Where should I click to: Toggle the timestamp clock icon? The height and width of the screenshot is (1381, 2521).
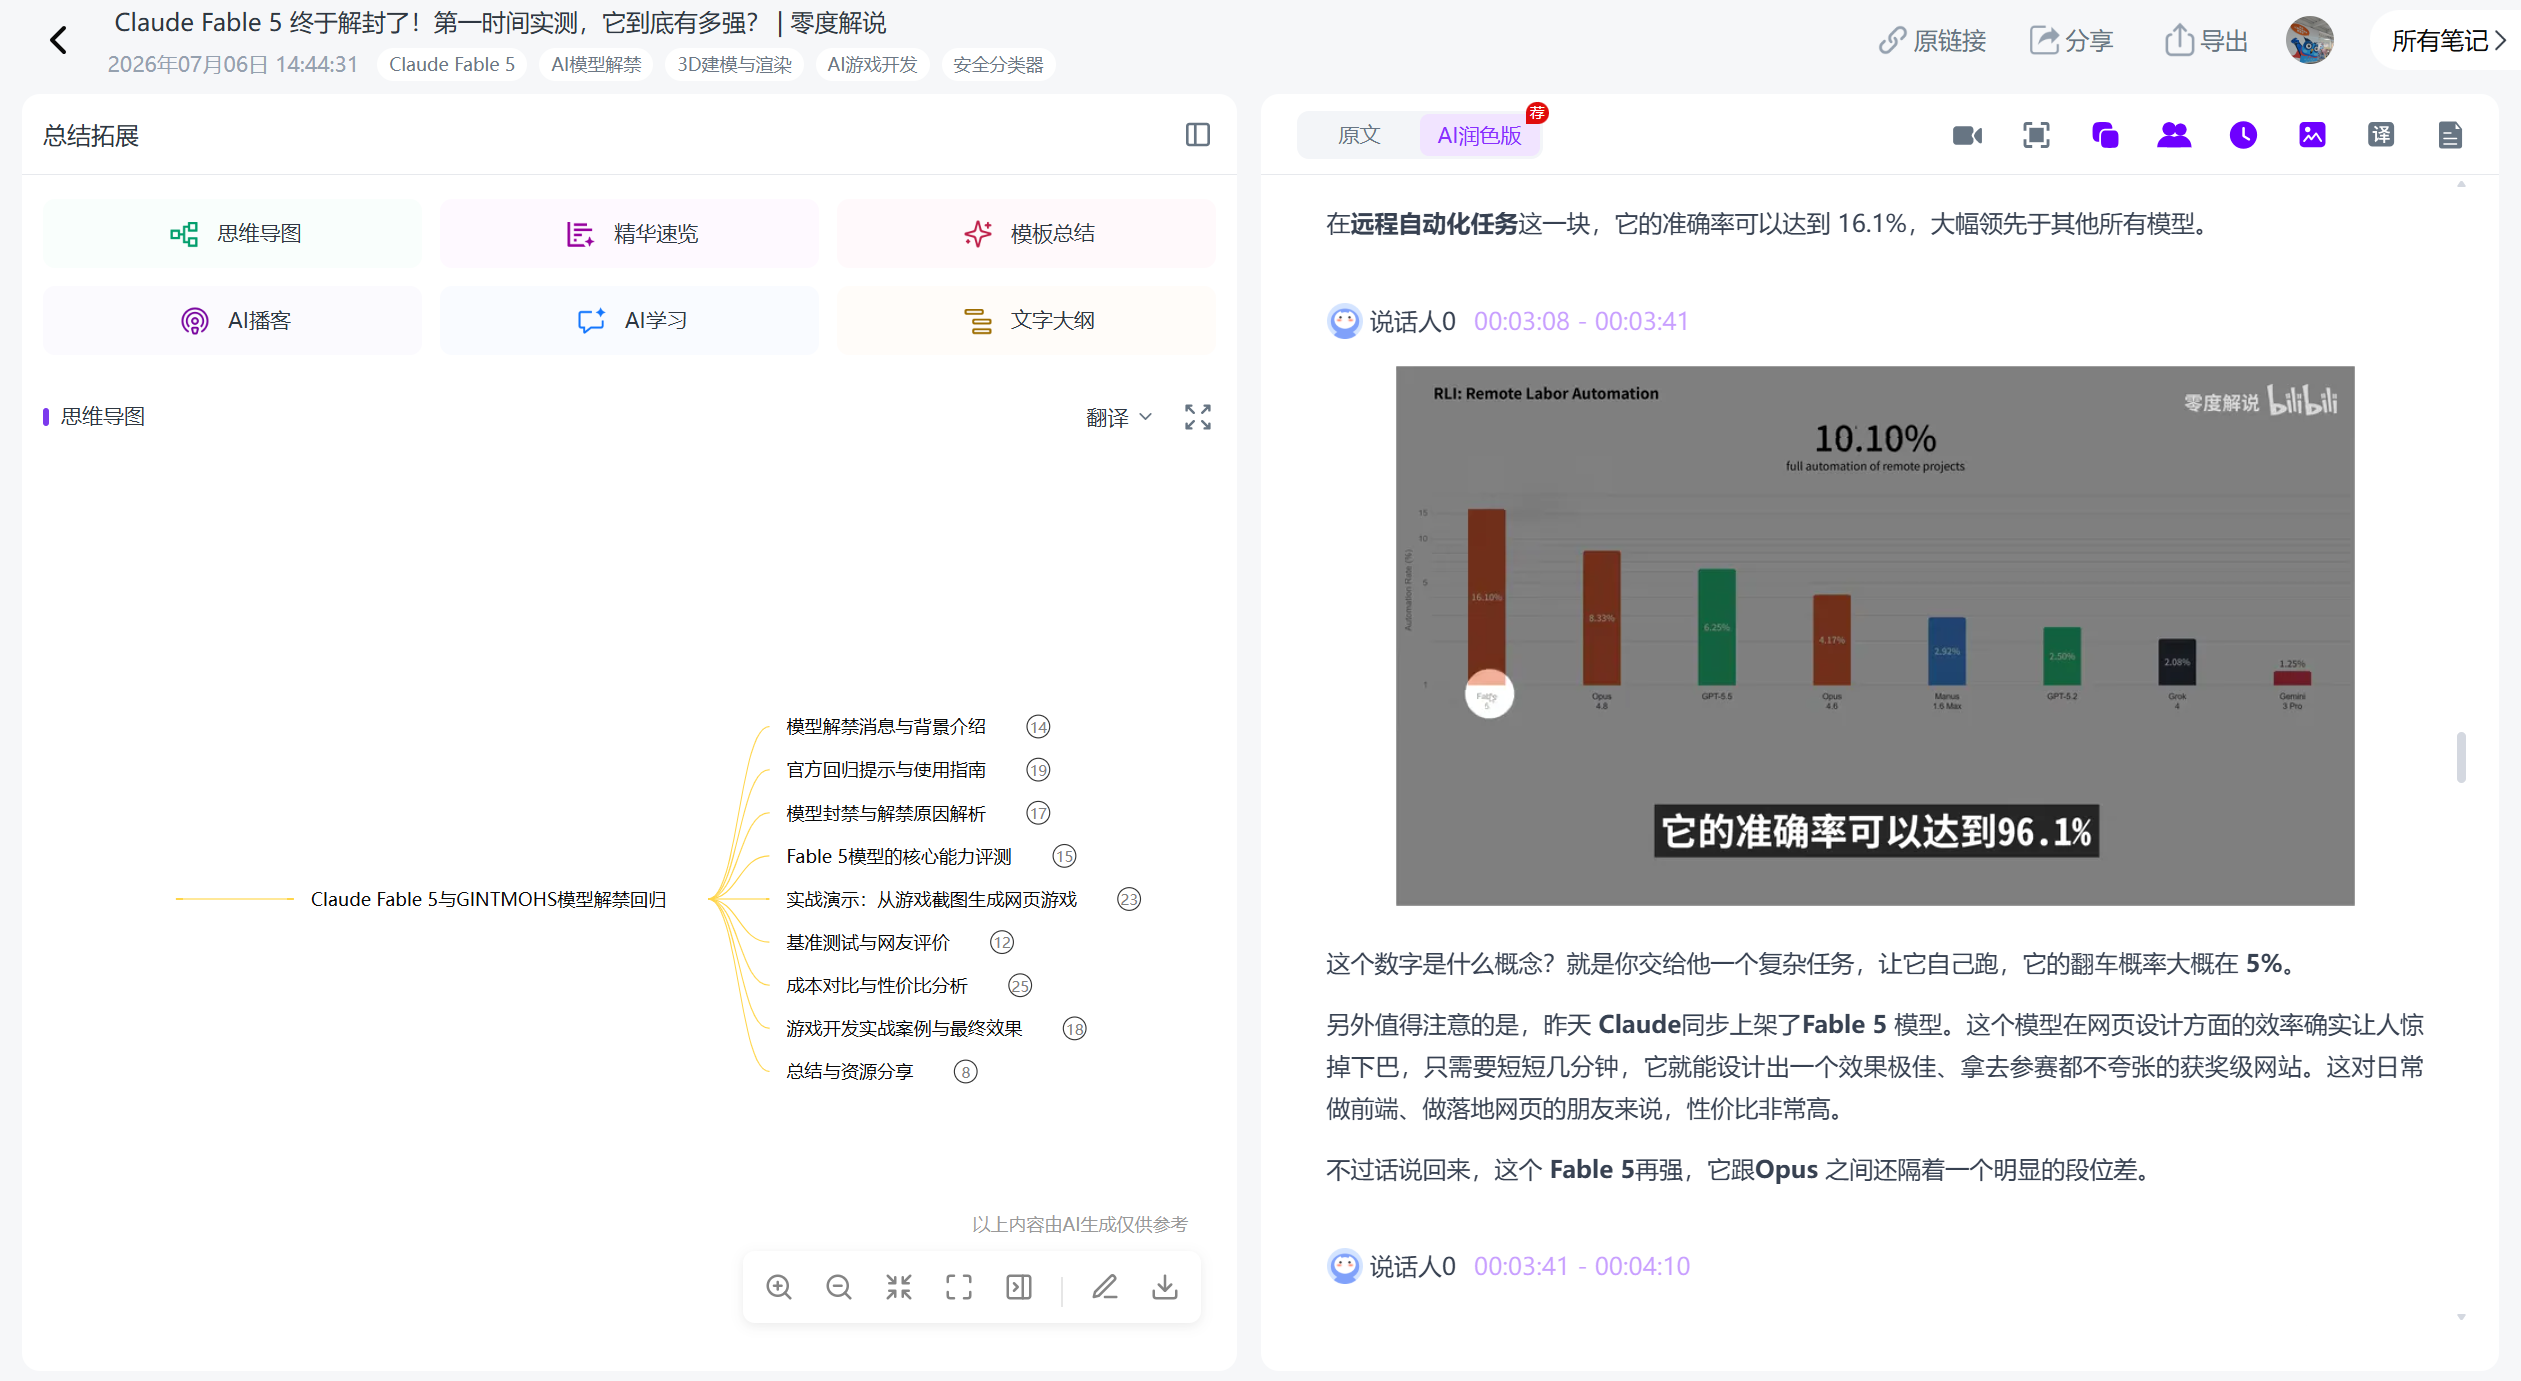2243,135
